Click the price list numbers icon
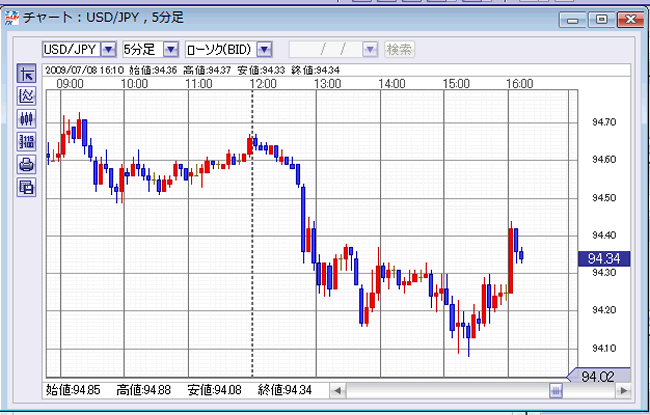Image resolution: width=650 pixels, height=415 pixels. coord(27,141)
